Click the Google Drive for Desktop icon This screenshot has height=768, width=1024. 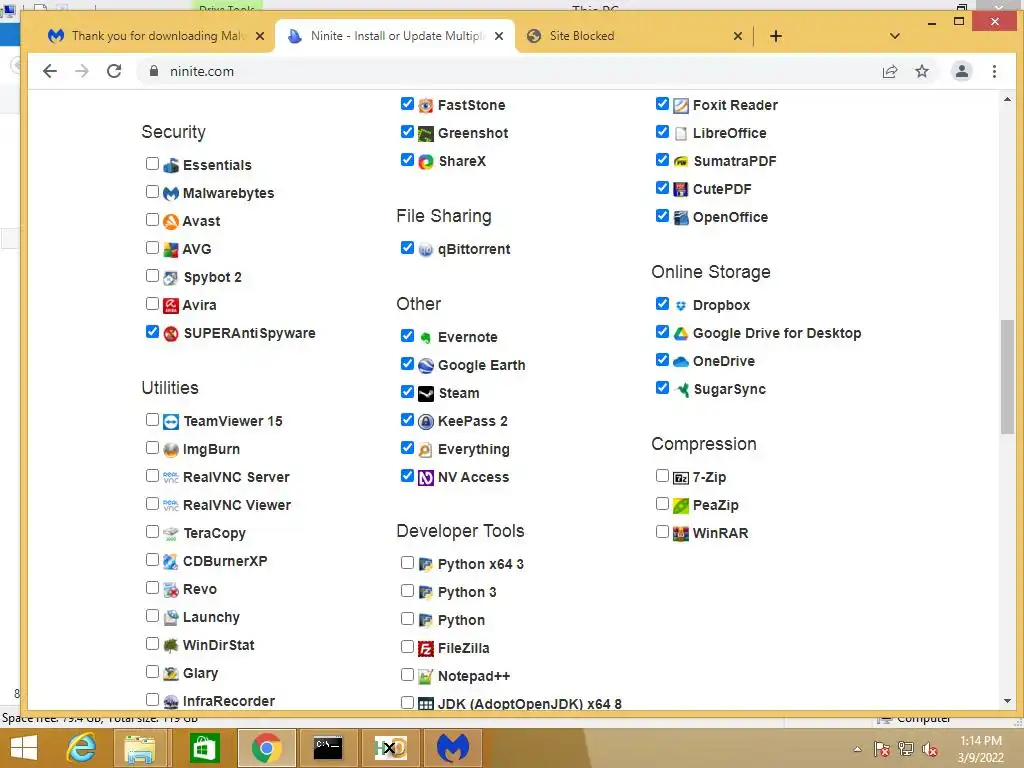(x=680, y=334)
